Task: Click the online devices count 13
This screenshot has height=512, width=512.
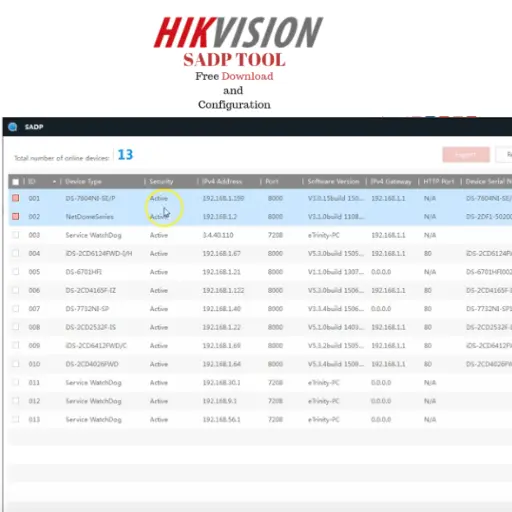Action: (x=125, y=155)
